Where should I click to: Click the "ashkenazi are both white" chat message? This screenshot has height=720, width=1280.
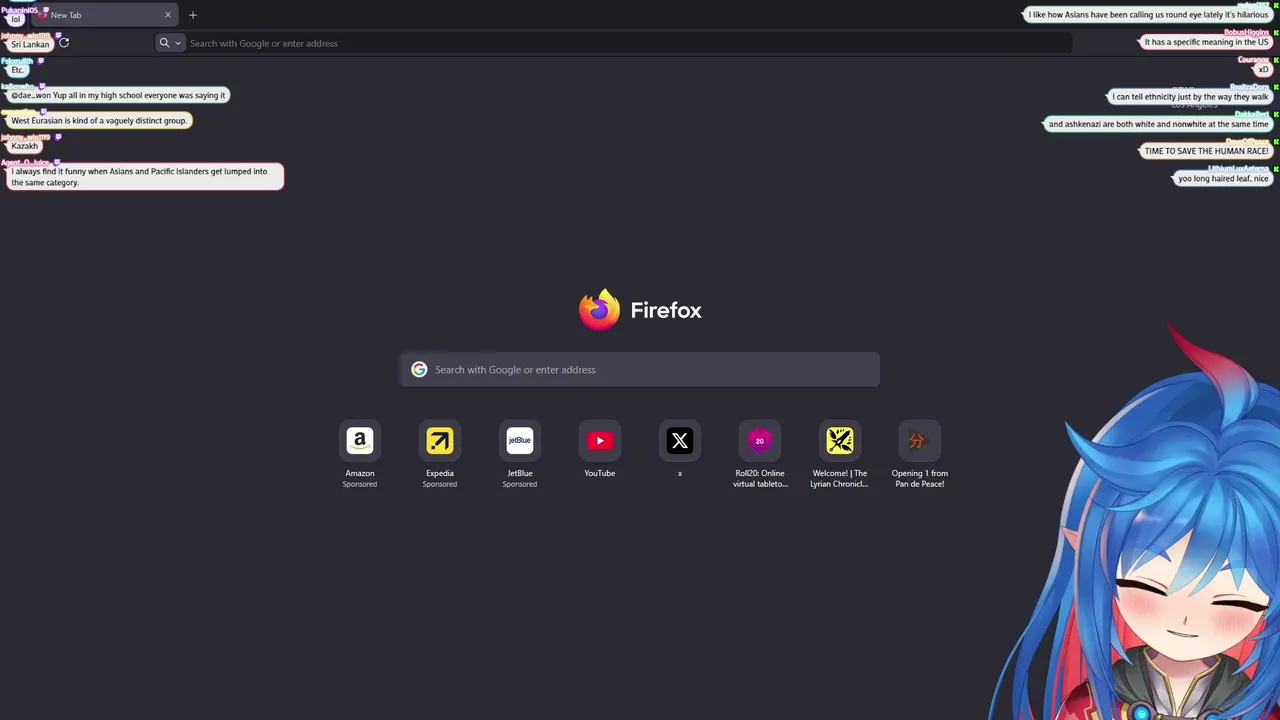tap(1158, 124)
